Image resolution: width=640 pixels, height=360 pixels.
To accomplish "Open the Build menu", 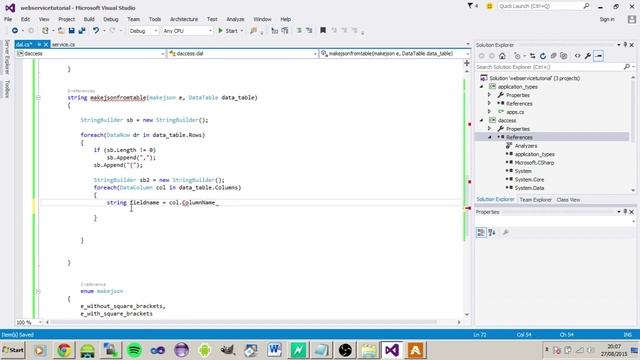I will [x=89, y=19].
